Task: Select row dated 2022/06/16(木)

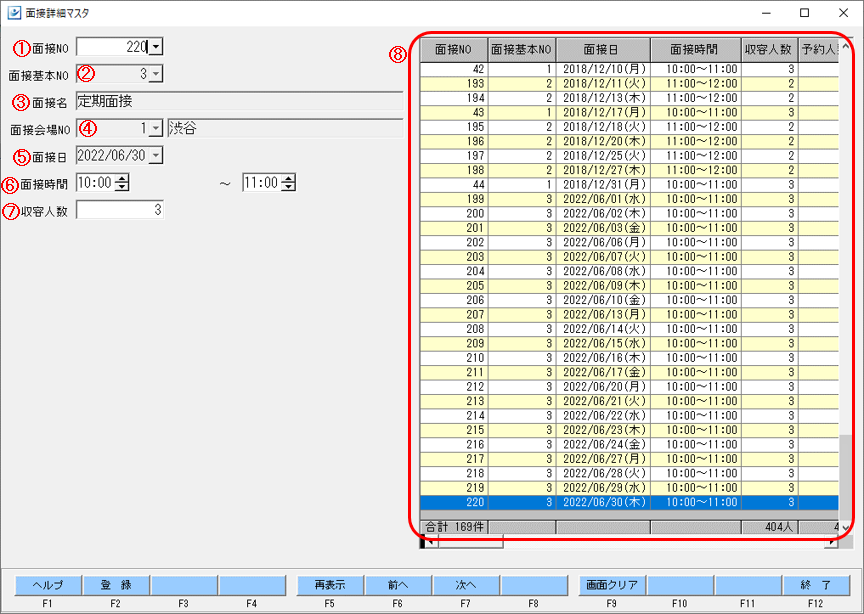Action: coord(629,358)
